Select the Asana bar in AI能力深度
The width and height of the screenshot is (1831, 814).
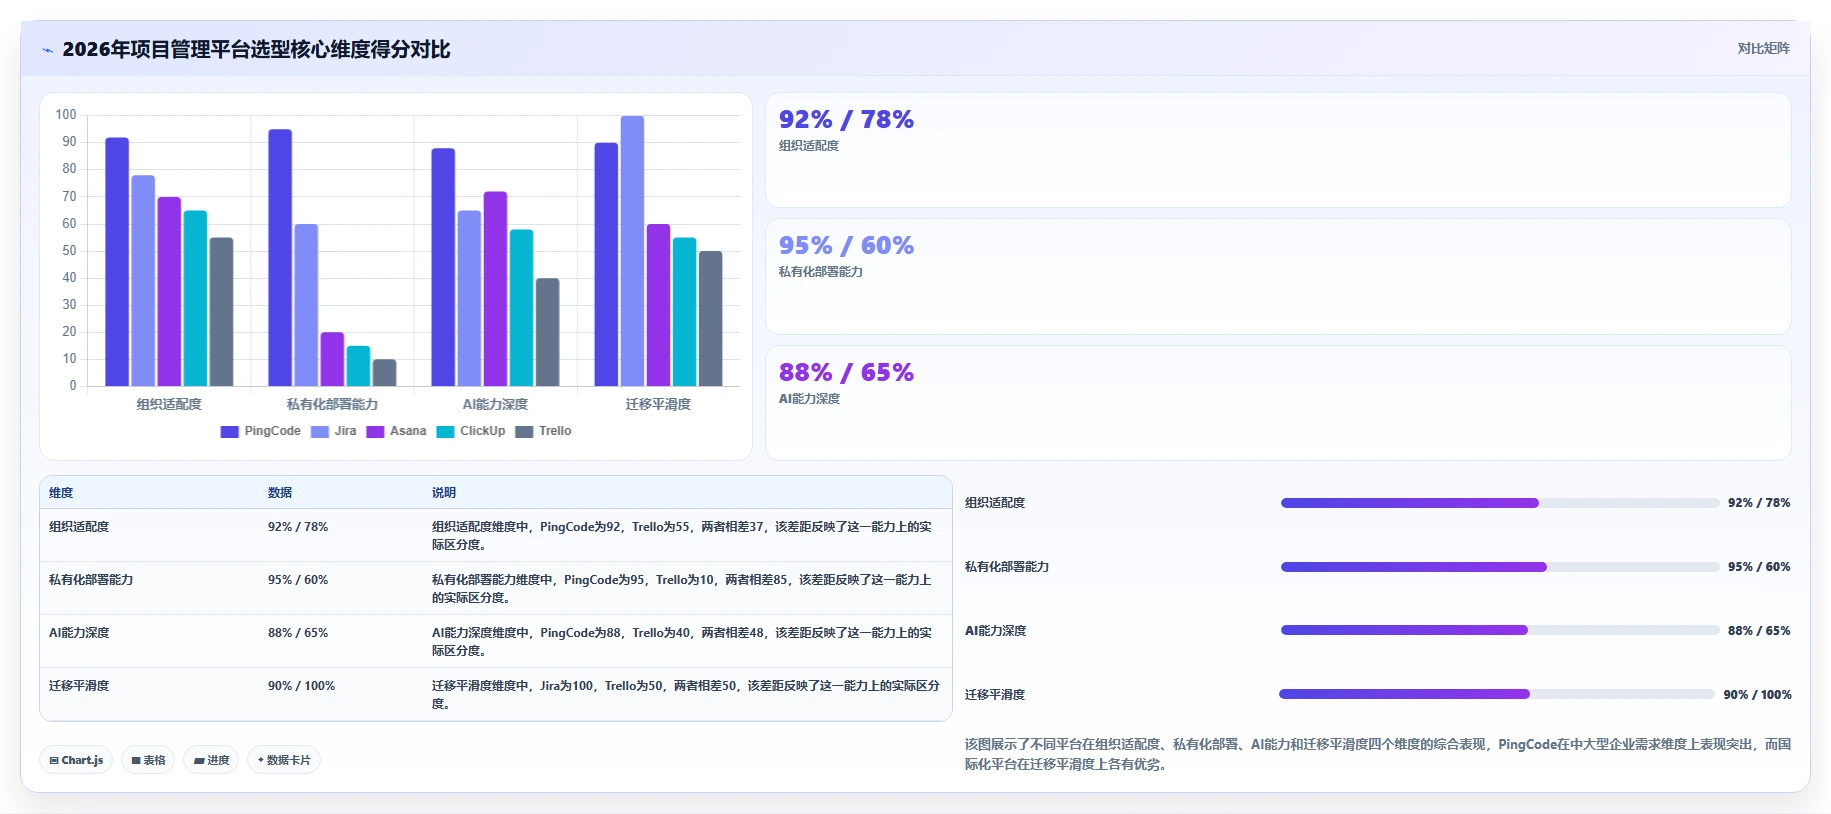495,289
